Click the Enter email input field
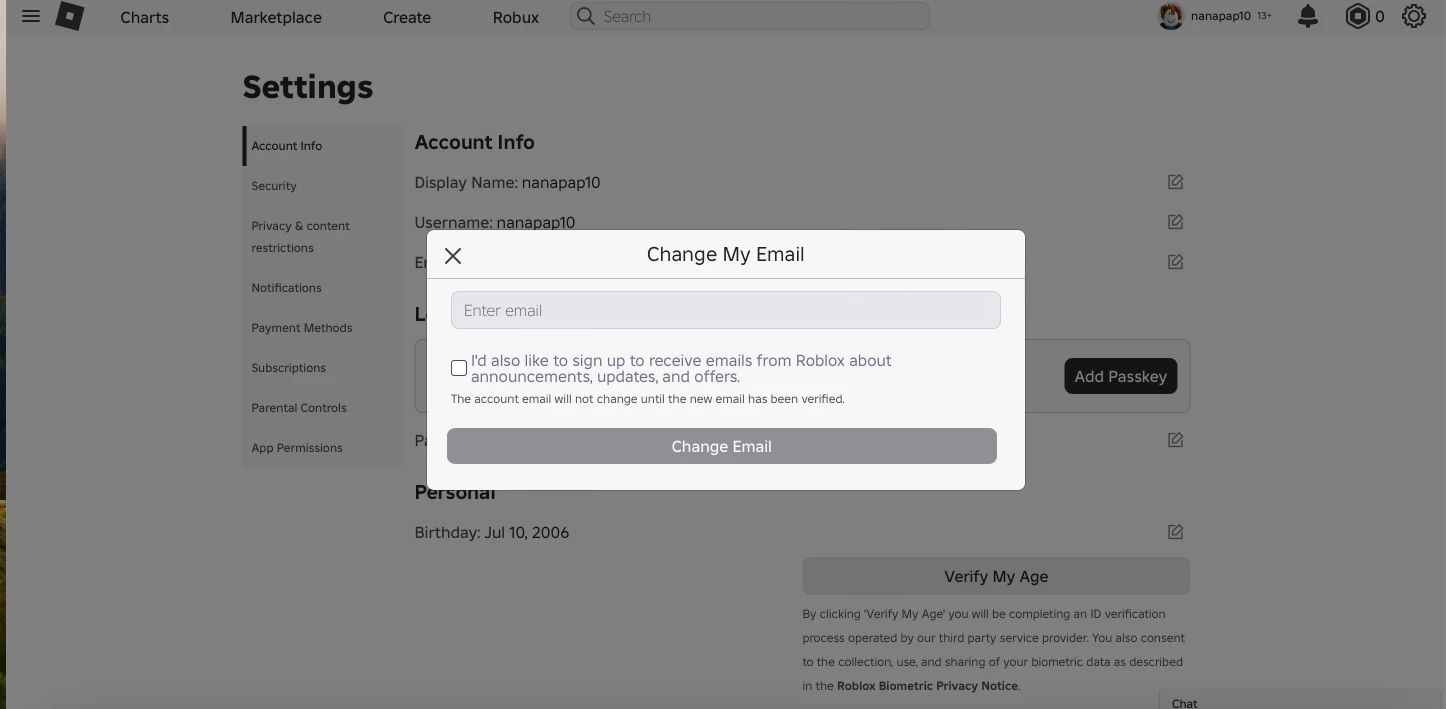 726,310
